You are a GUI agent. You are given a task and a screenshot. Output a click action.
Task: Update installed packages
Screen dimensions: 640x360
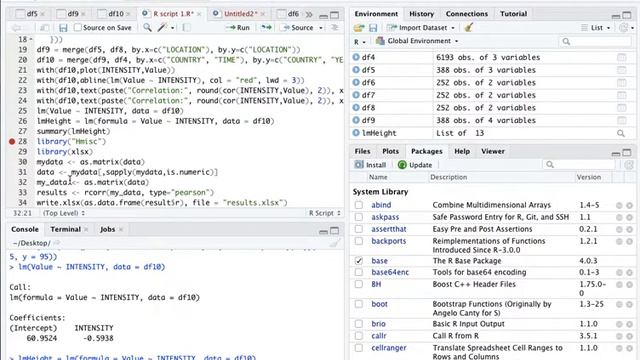point(415,165)
